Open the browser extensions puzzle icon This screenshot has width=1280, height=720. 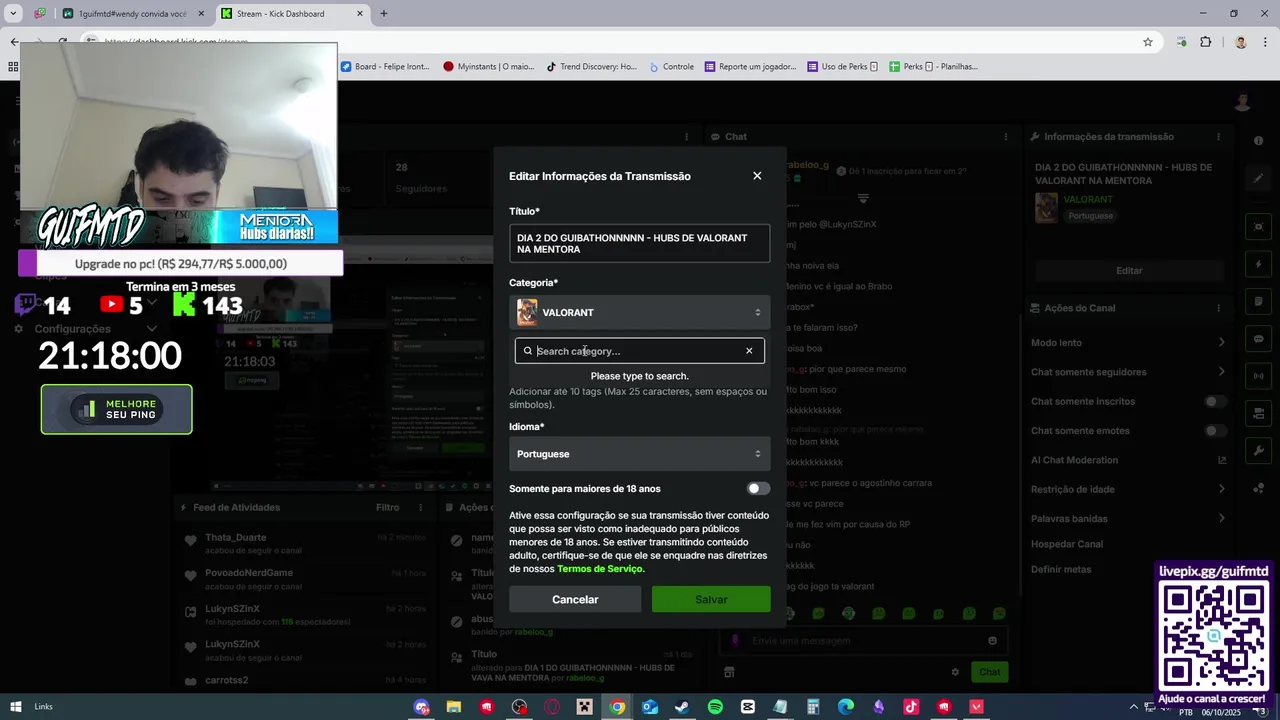pos(1205,42)
